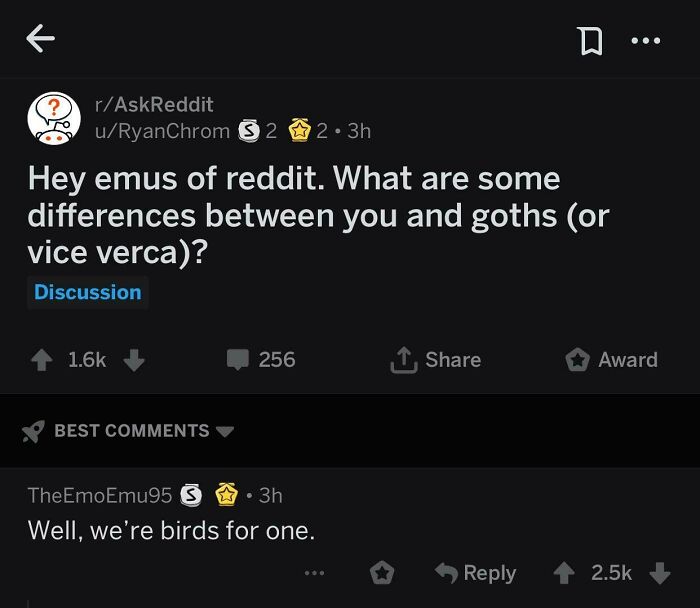Downvote the emus of reddit post
Image resolution: width=700 pixels, height=608 pixels.
(x=134, y=360)
